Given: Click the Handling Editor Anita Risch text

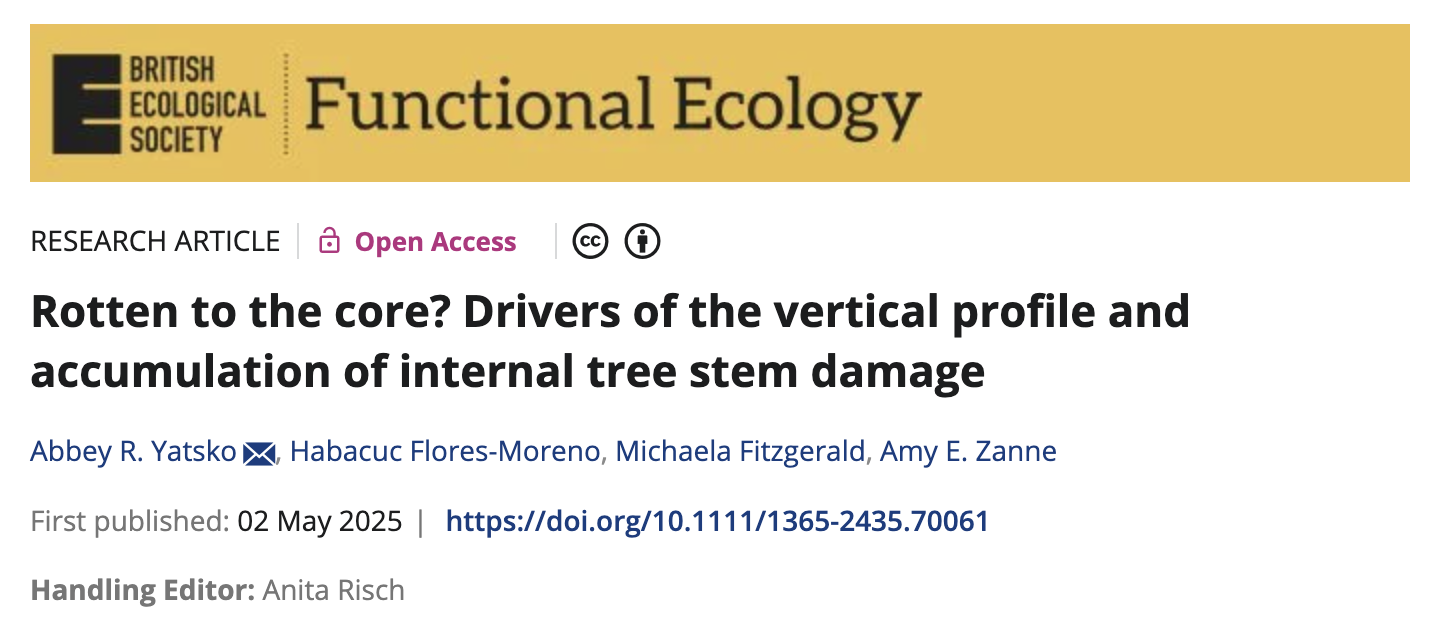Looking at the screenshot, I should pyautogui.click(x=218, y=590).
